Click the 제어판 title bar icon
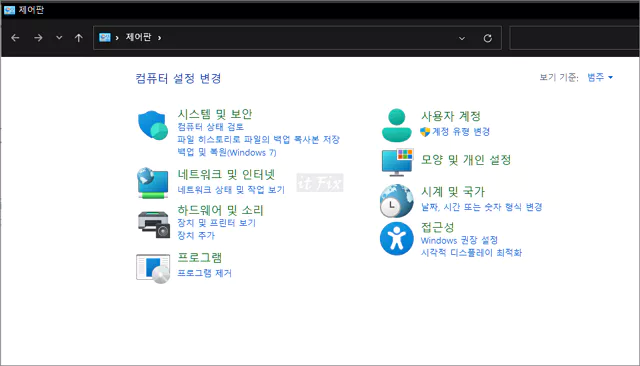The width and height of the screenshot is (640, 366). click(9, 10)
